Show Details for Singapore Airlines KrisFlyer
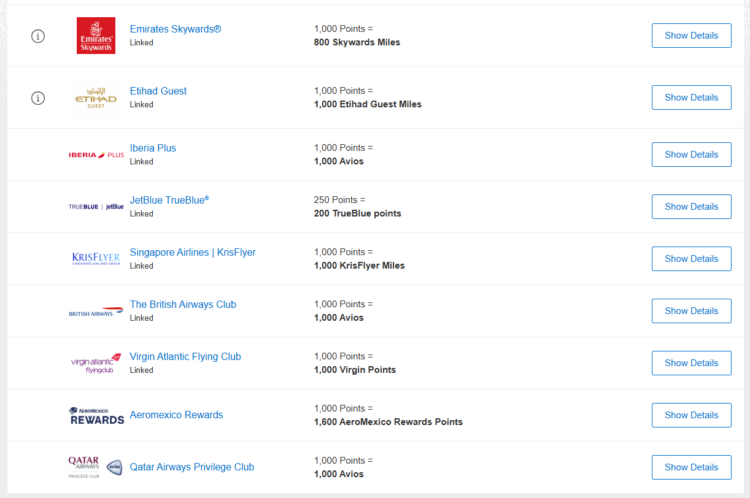The height and width of the screenshot is (498, 750). 691,259
